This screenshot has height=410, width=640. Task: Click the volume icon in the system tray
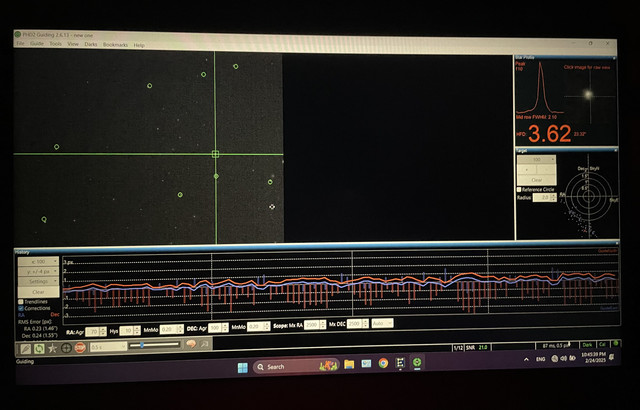coord(563,359)
